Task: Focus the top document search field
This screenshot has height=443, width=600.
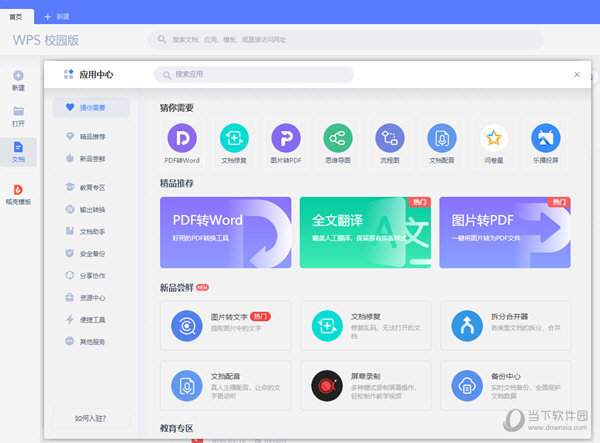Action: coord(346,40)
